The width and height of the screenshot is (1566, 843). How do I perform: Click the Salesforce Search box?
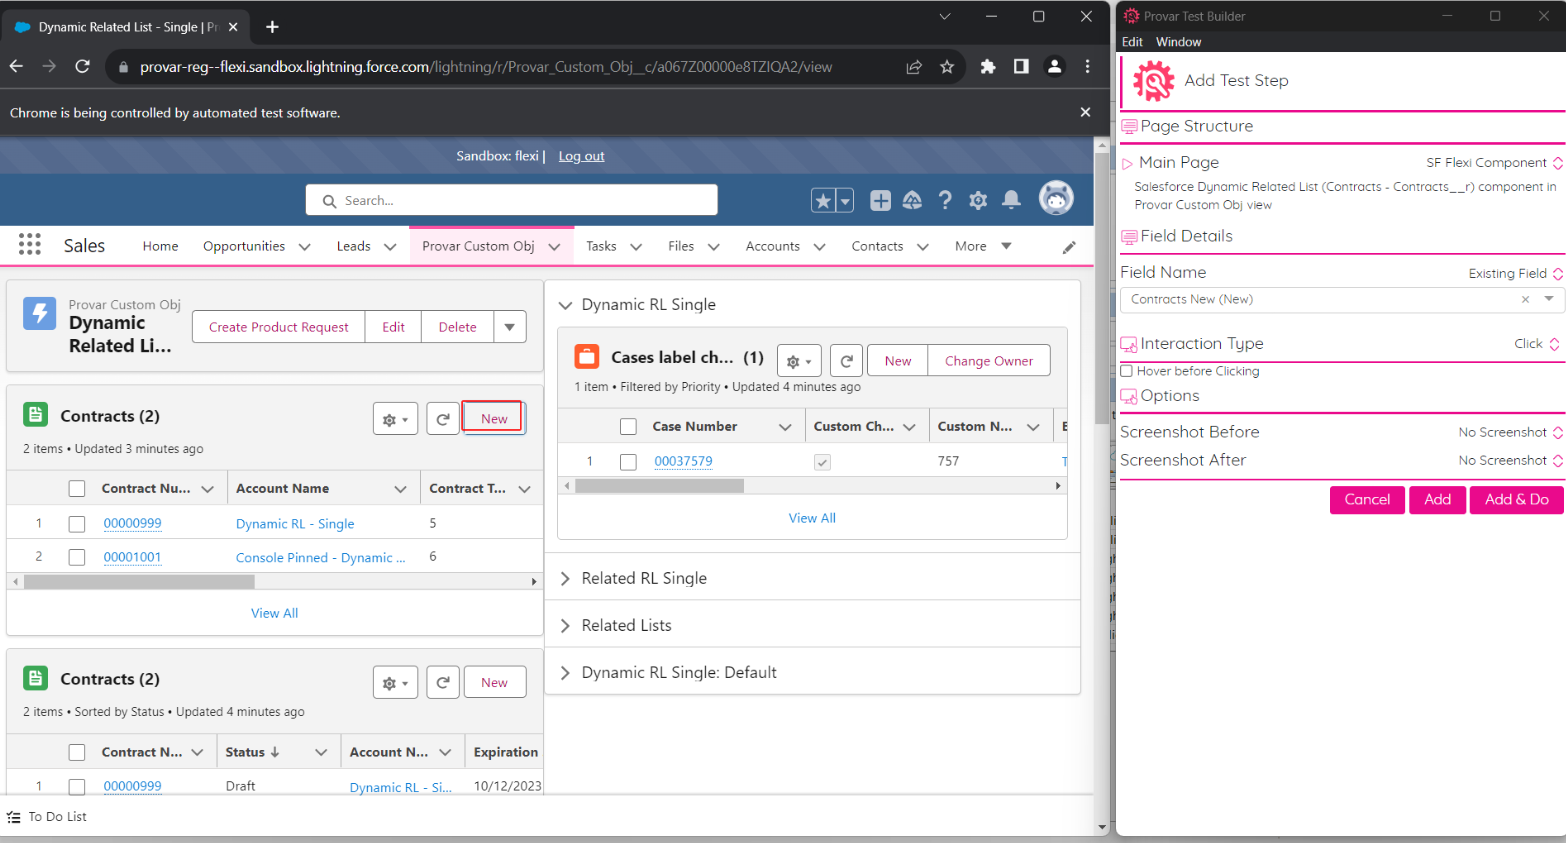(x=512, y=200)
